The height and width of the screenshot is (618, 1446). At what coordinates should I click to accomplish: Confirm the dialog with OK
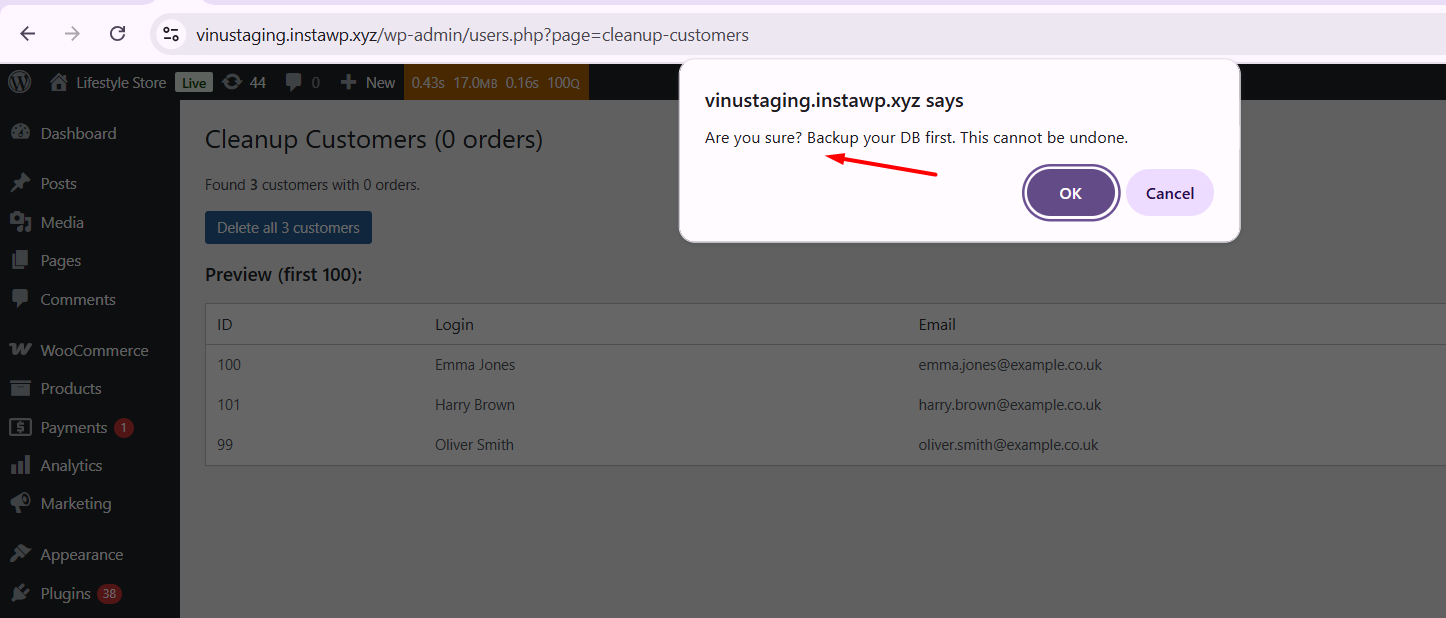tap(1070, 193)
